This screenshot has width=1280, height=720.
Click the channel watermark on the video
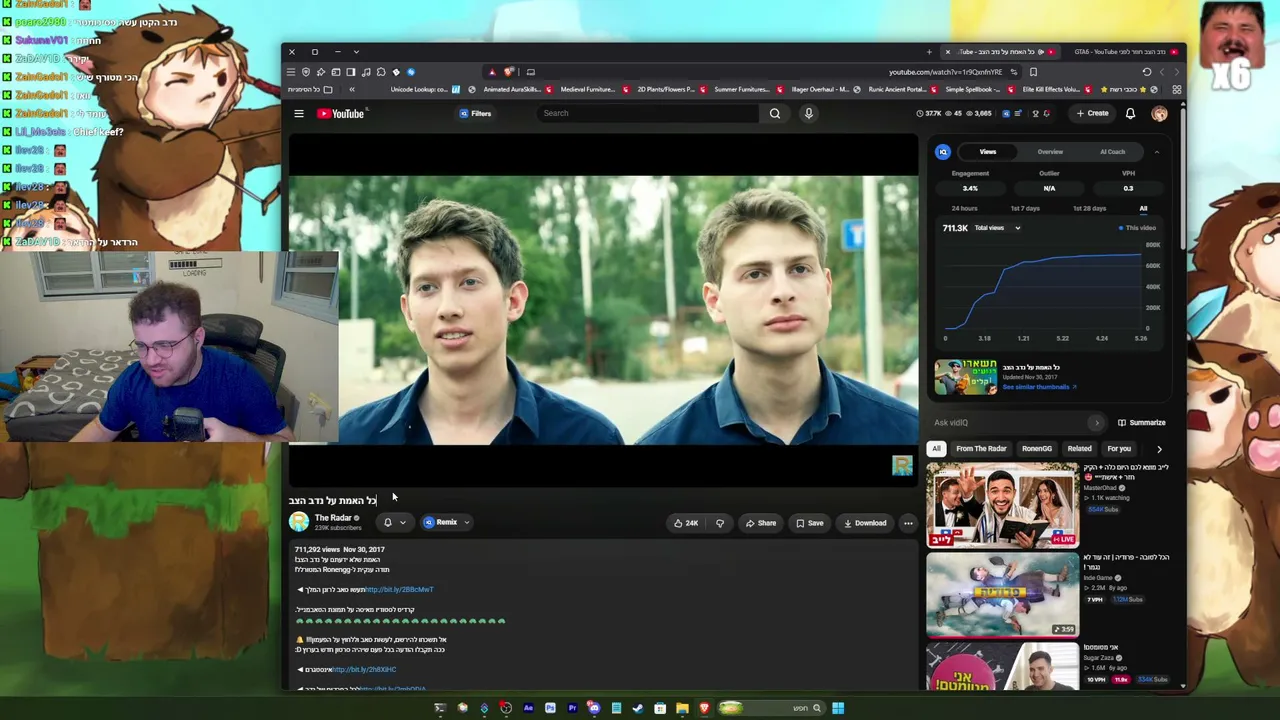click(x=902, y=465)
